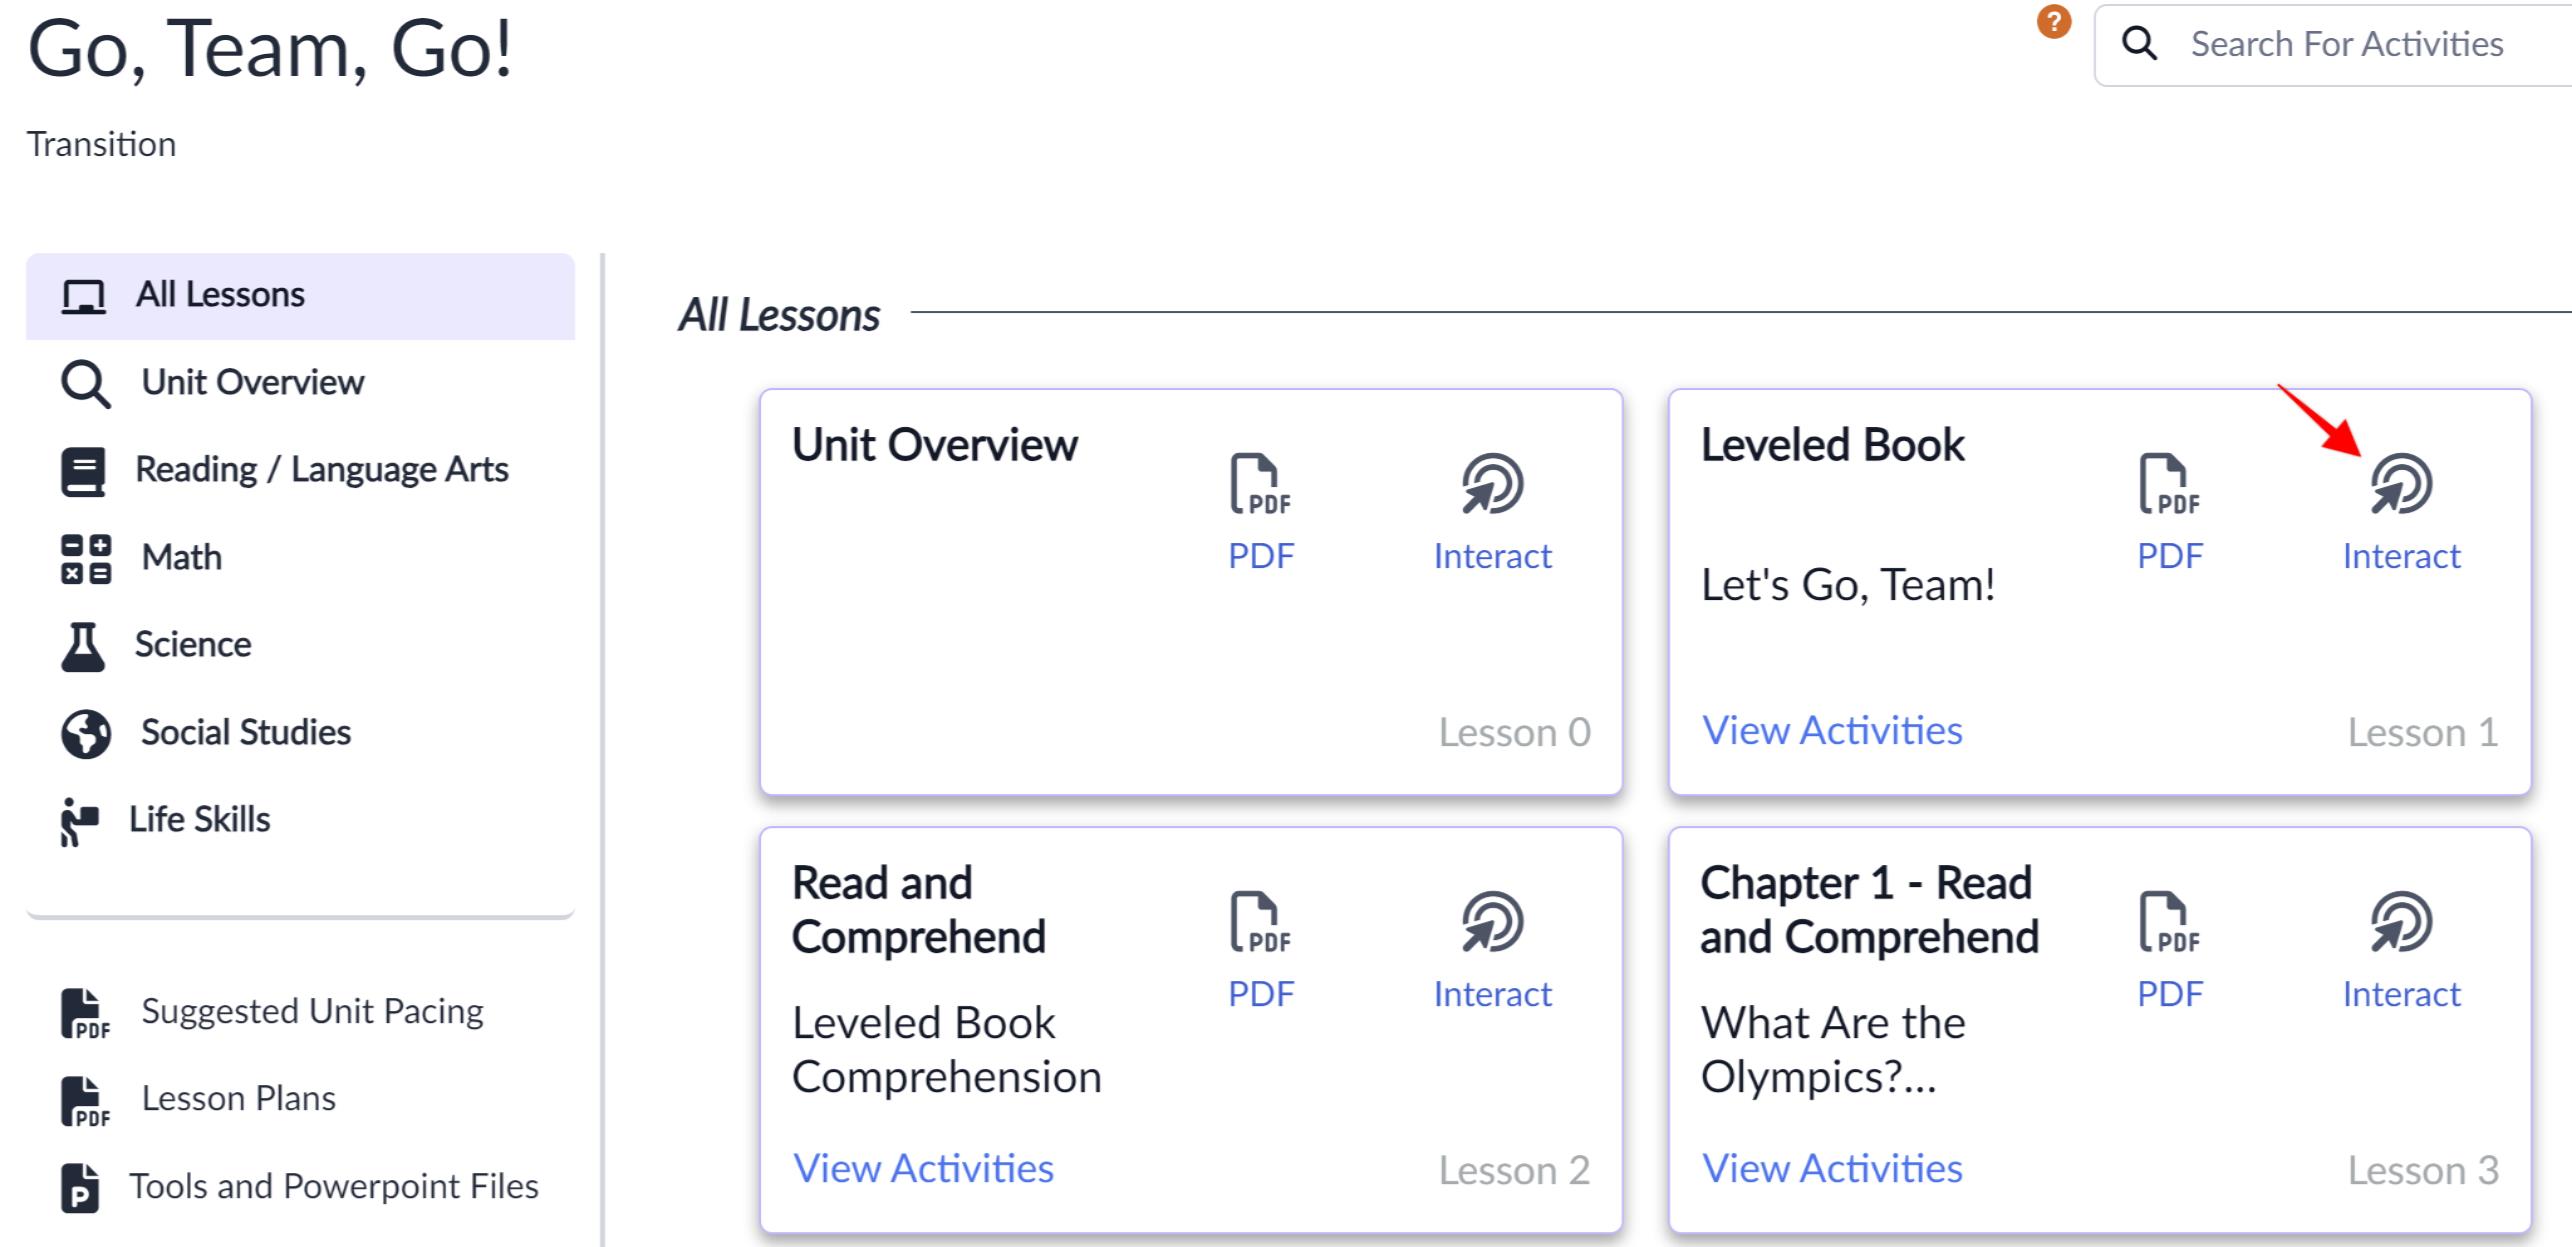The height and width of the screenshot is (1247, 2572).
Task: Launch Interact icon for Chapter 1 lesson
Action: click(x=2401, y=922)
